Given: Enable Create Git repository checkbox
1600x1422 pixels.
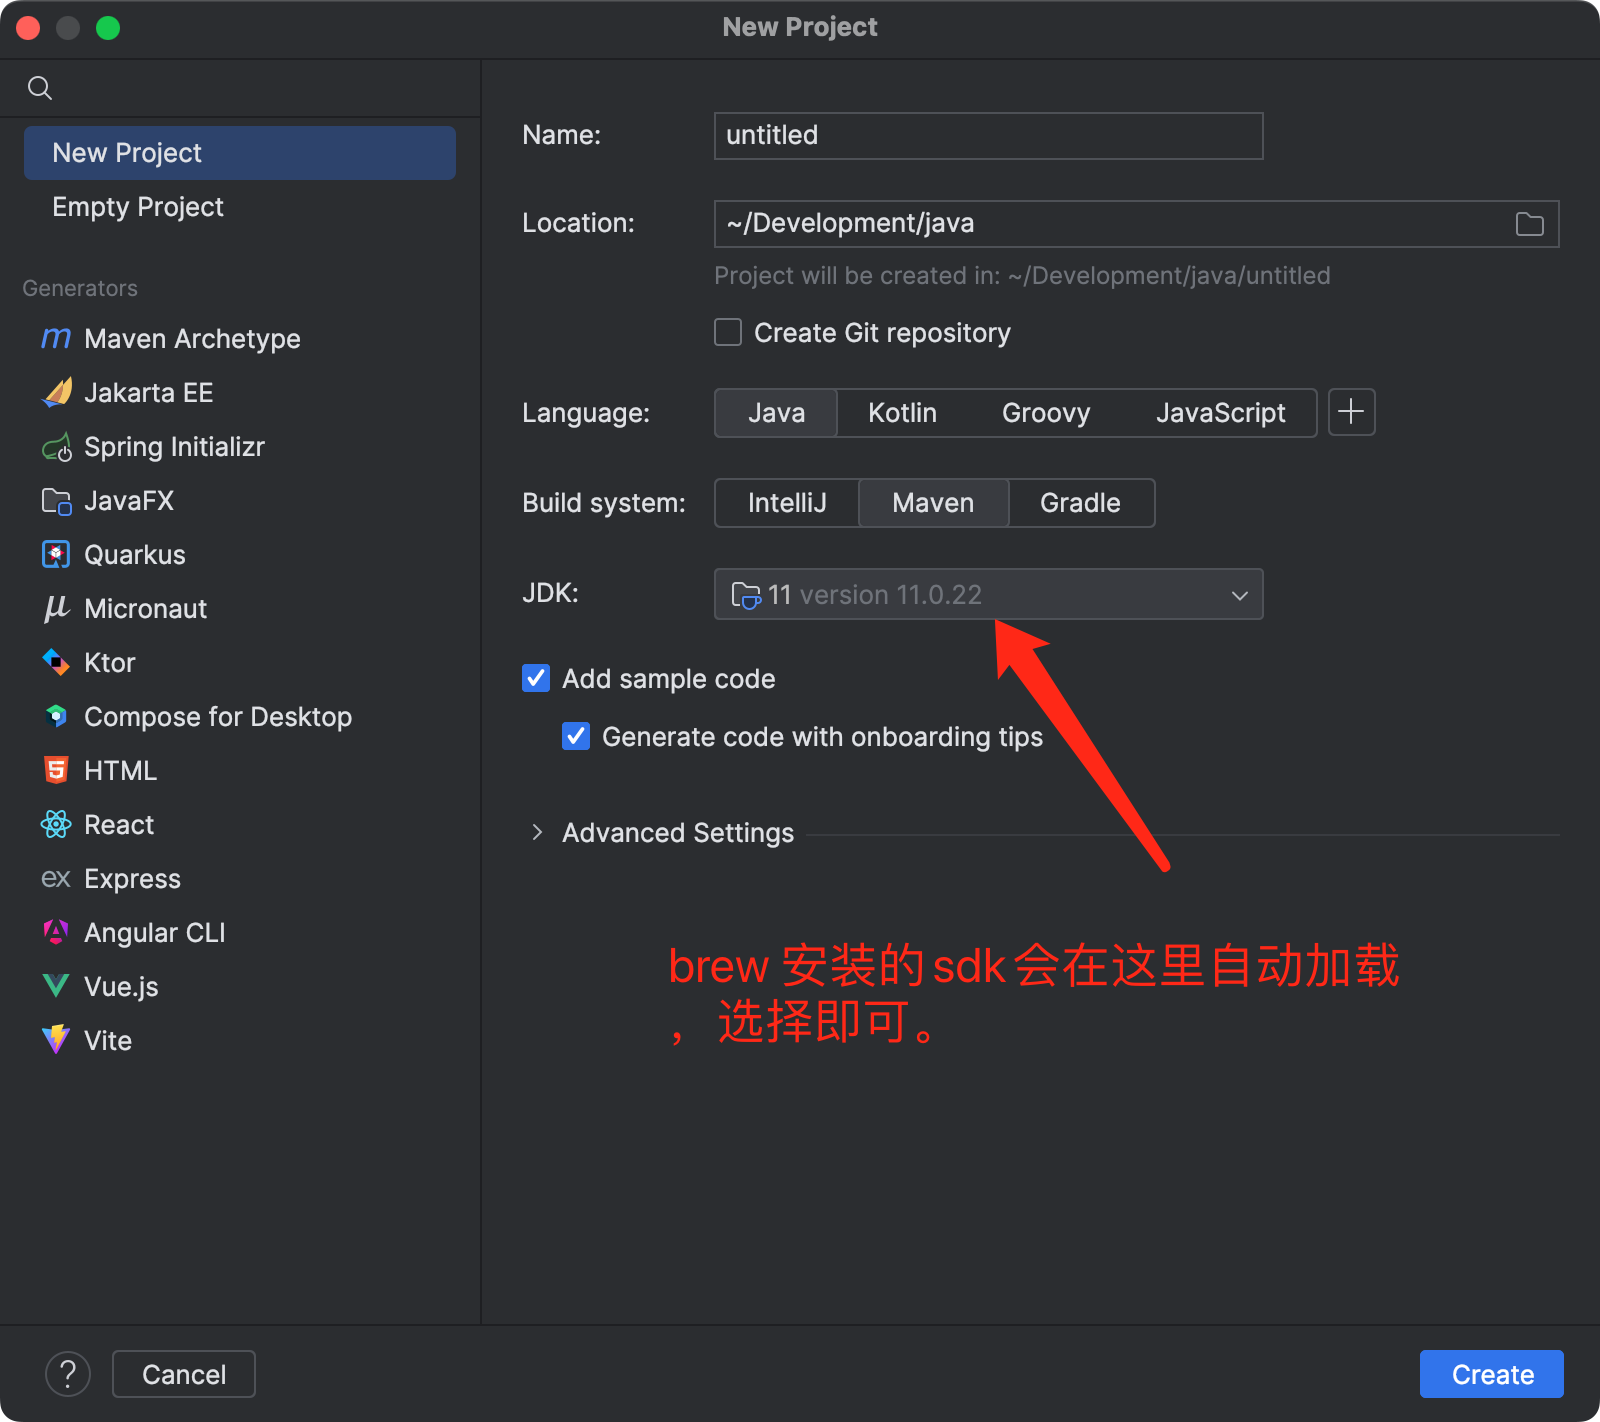Looking at the screenshot, I should pyautogui.click(x=728, y=332).
